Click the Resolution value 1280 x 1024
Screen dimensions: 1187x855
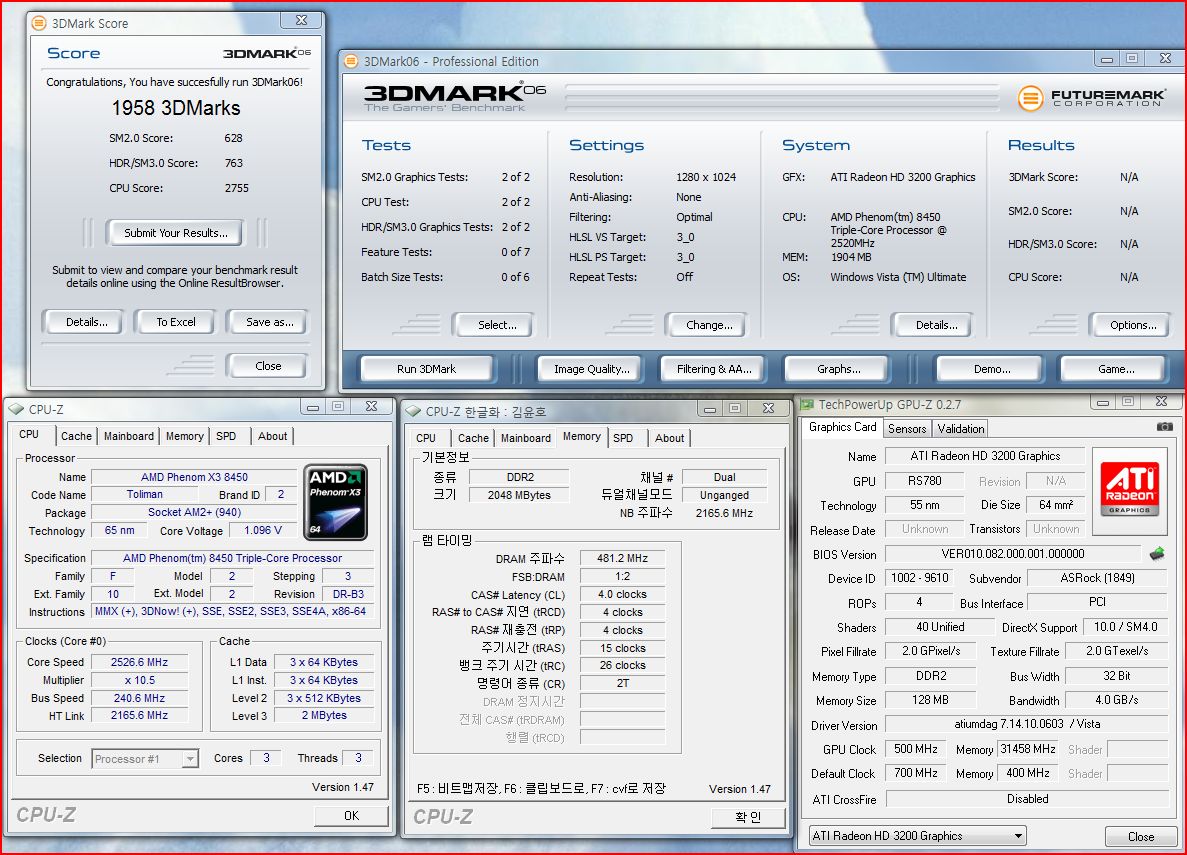tap(706, 177)
